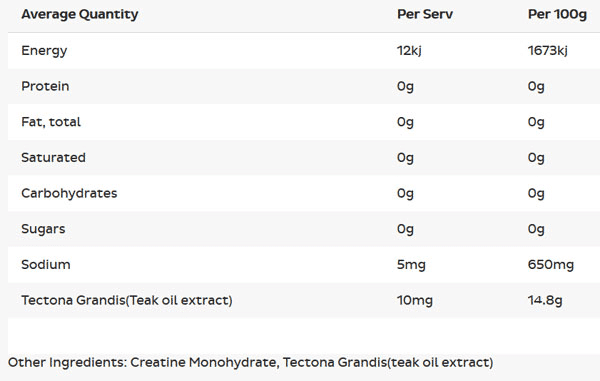
Task: Click the Protein 0g per serving value
Action: (x=405, y=86)
